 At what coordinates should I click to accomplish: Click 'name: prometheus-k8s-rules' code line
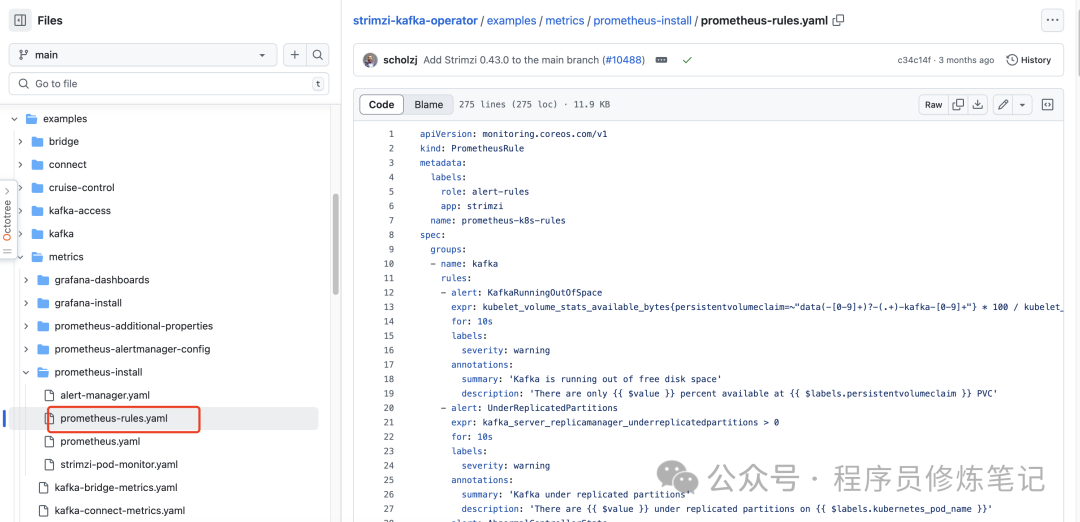coord(498,220)
